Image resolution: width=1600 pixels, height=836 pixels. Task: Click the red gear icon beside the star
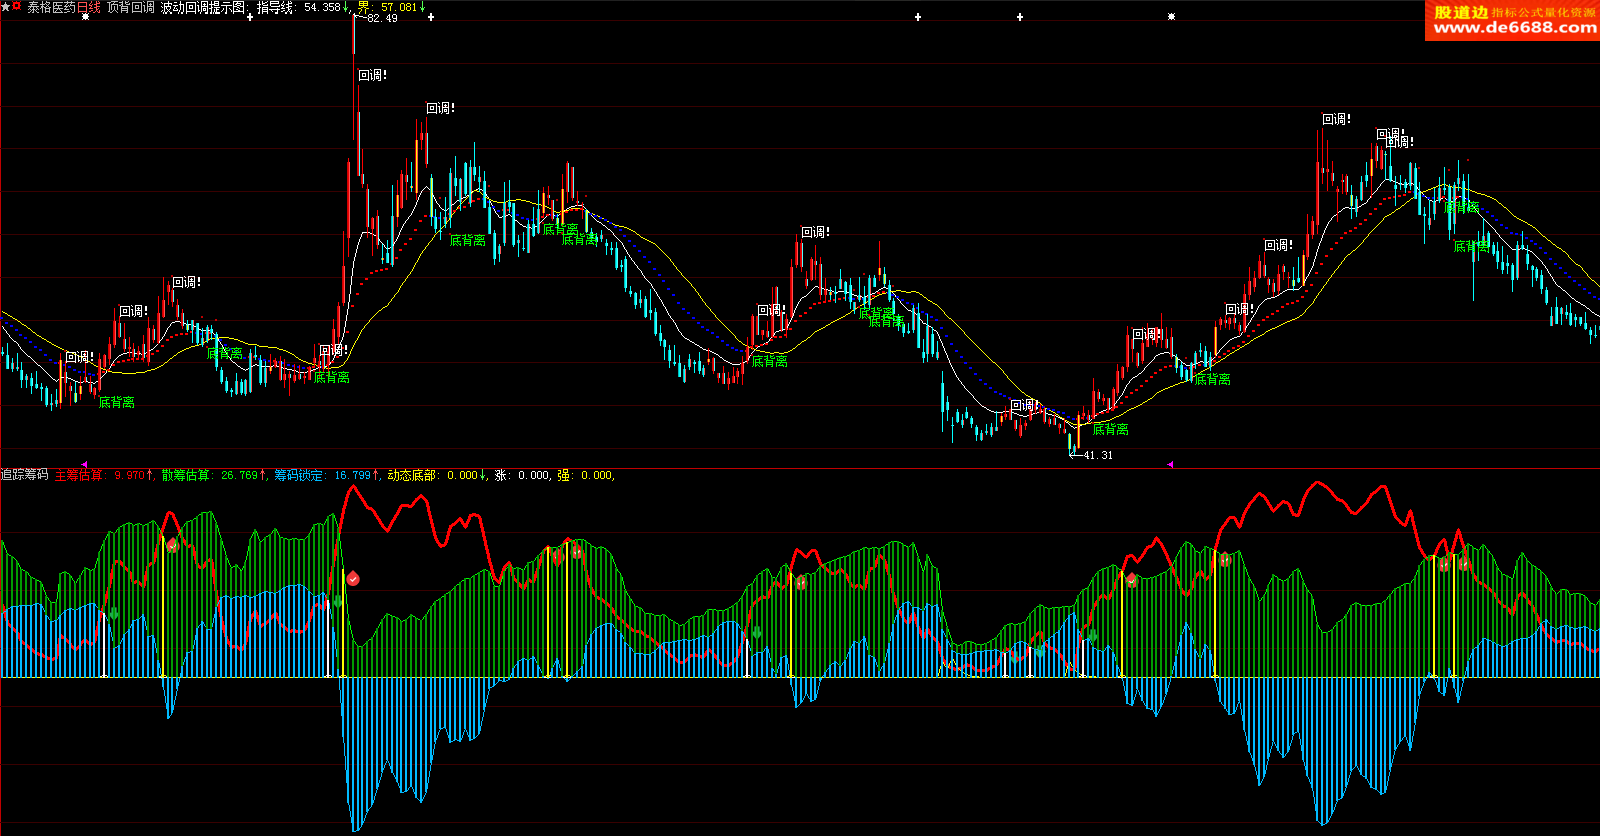coord(17,6)
